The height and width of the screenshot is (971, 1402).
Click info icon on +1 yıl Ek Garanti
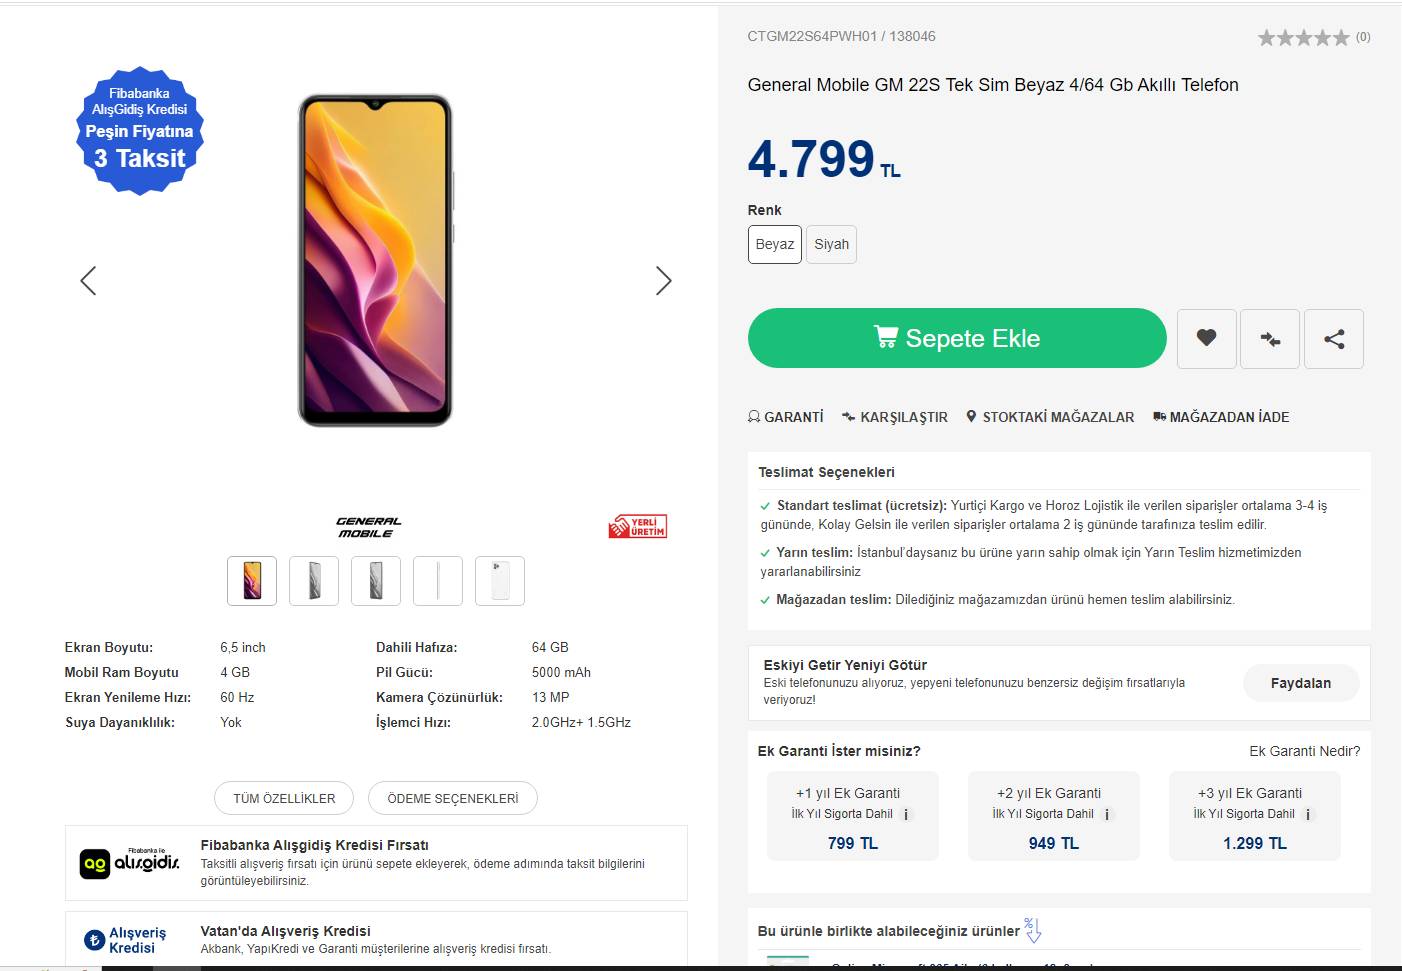coord(906,815)
